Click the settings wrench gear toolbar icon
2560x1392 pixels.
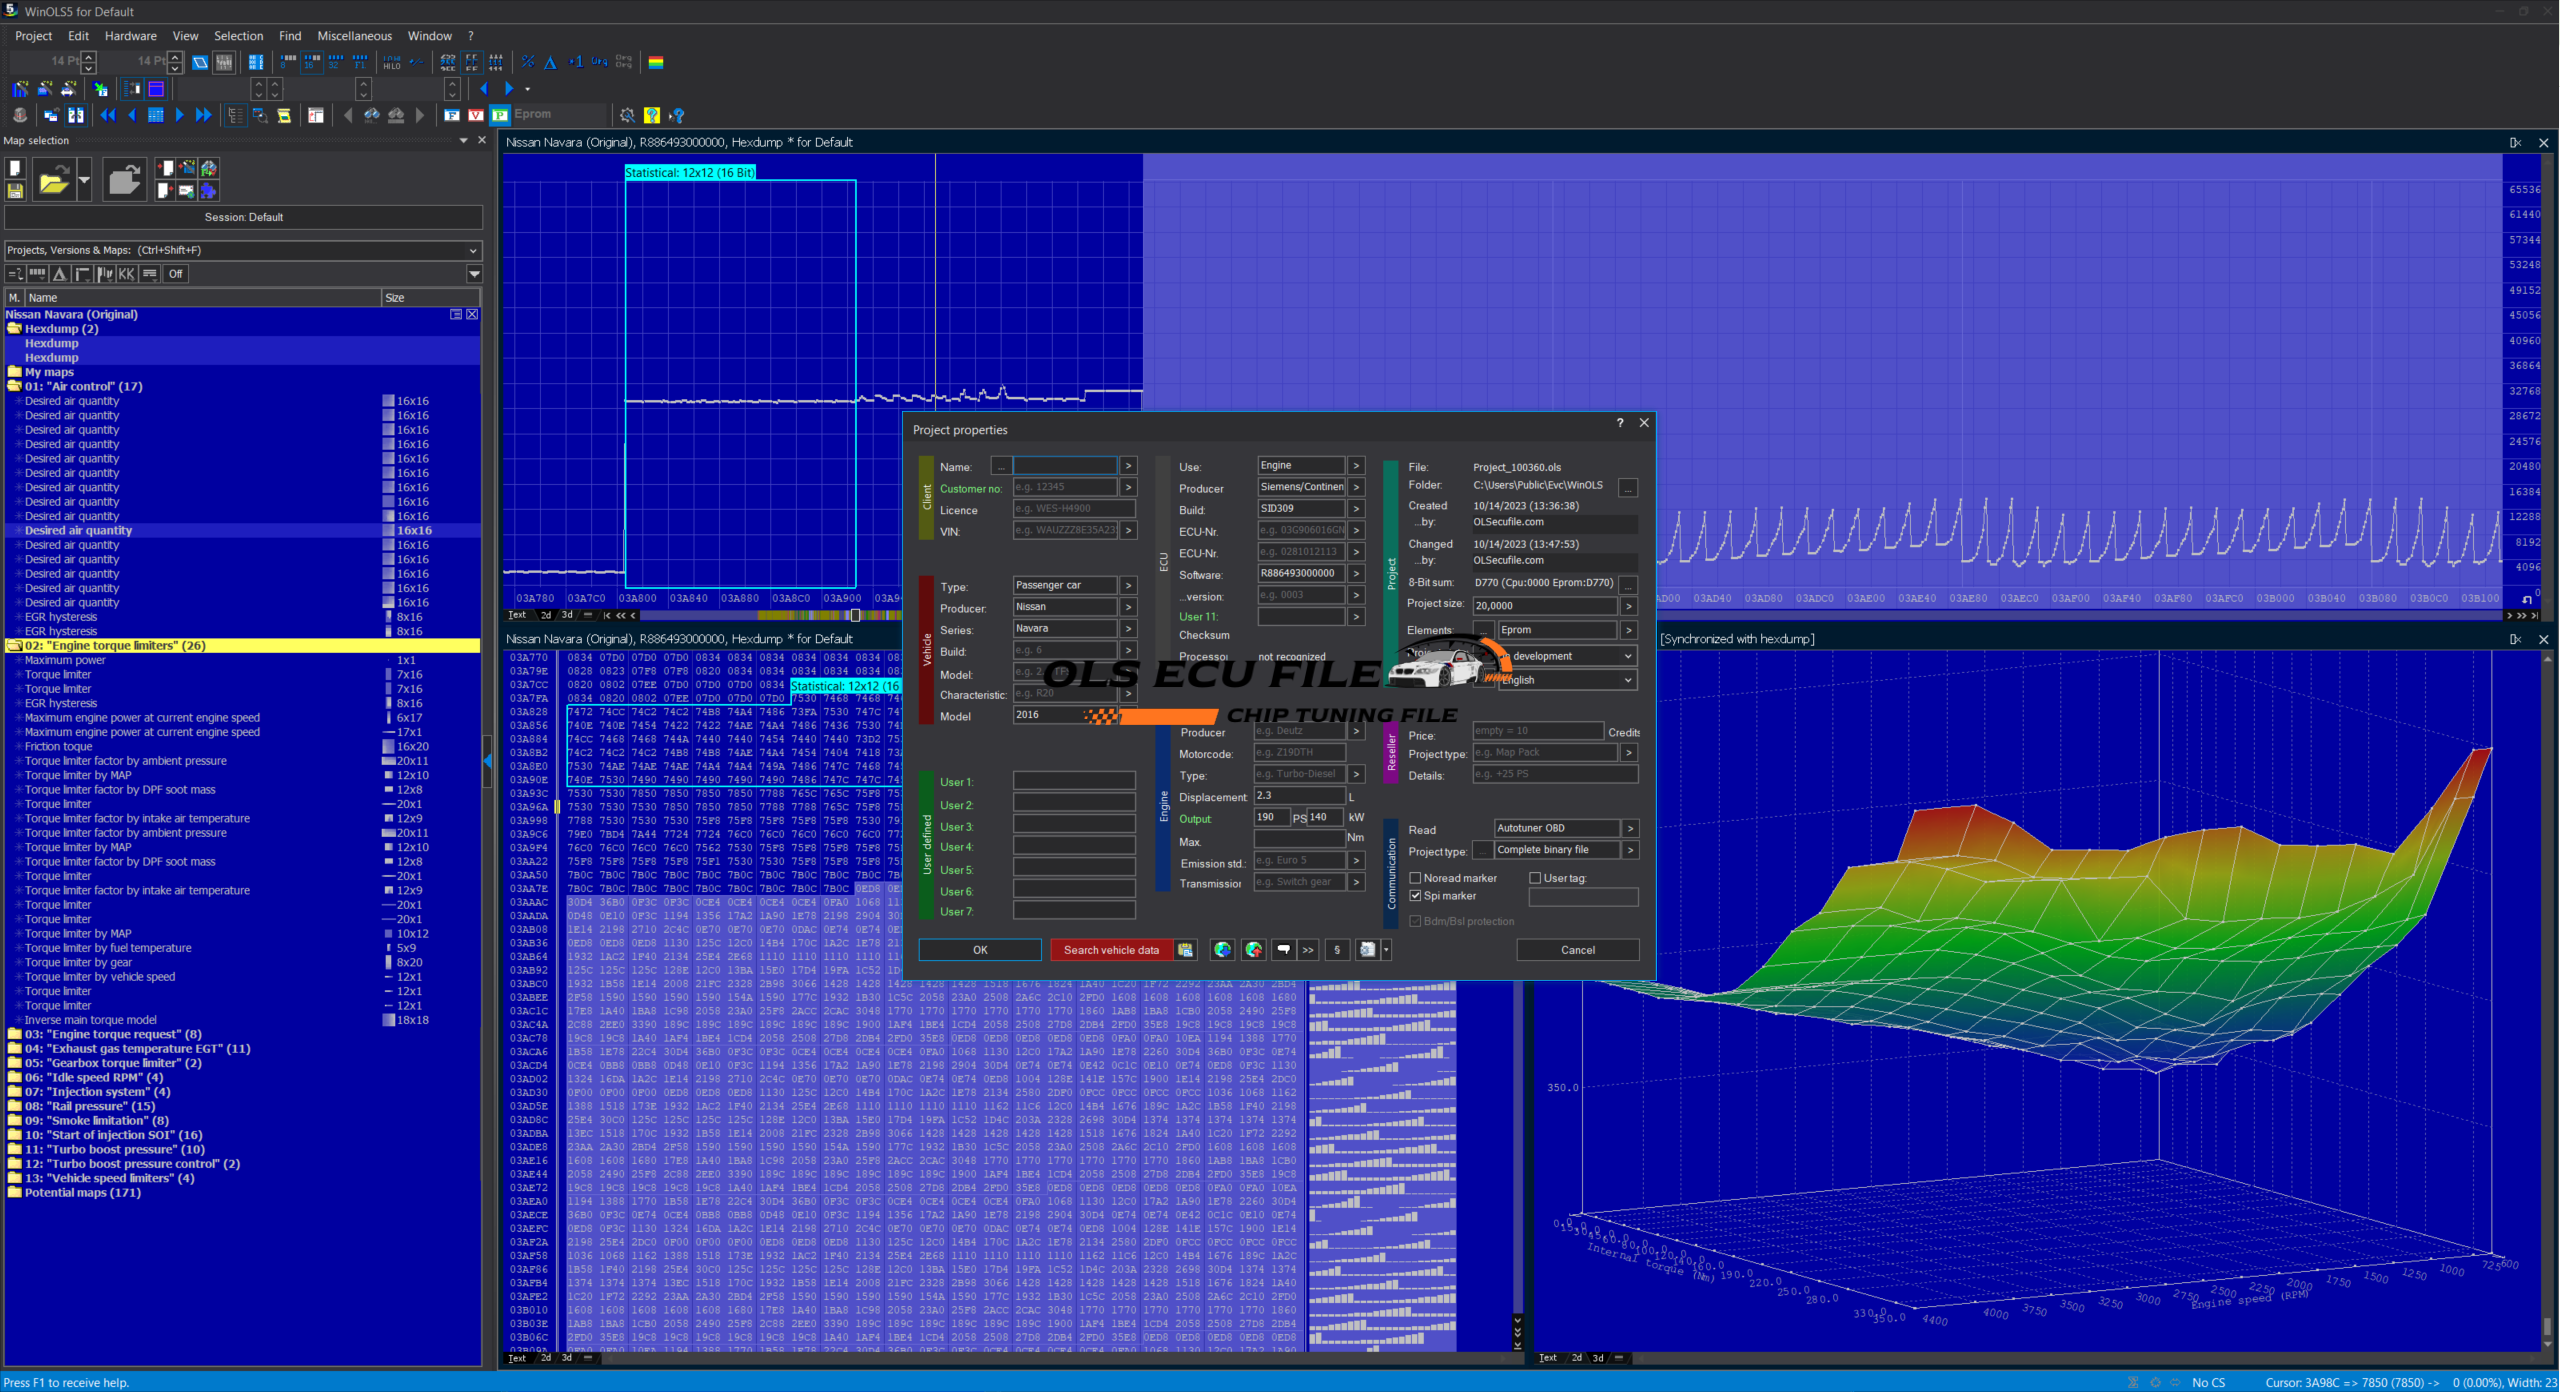[x=627, y=115]
